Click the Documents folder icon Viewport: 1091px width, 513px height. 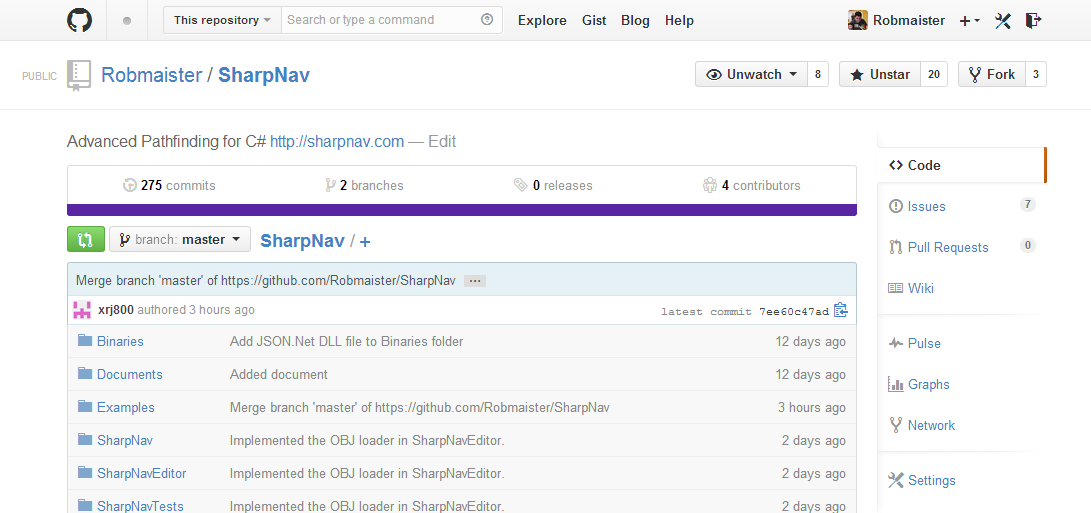click(x=85, y=373)
